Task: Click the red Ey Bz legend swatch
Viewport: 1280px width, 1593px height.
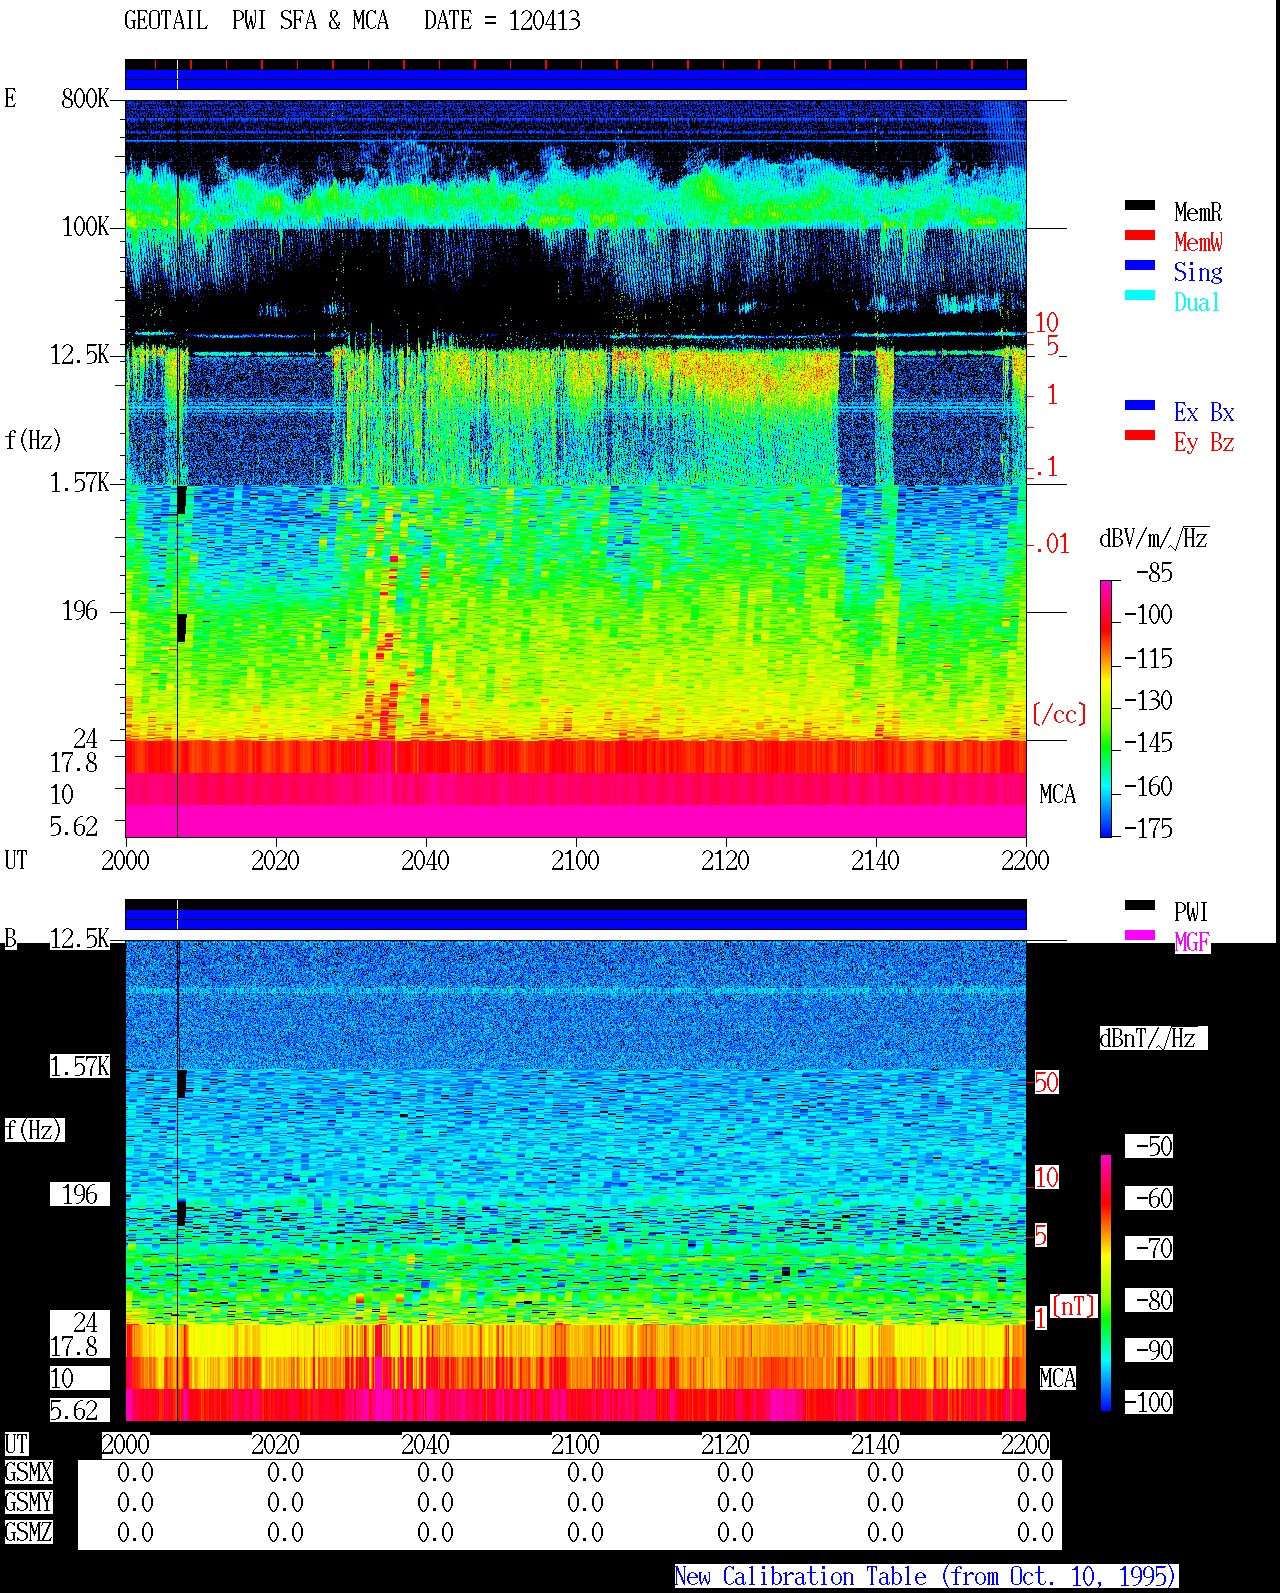Action: 1140,436
